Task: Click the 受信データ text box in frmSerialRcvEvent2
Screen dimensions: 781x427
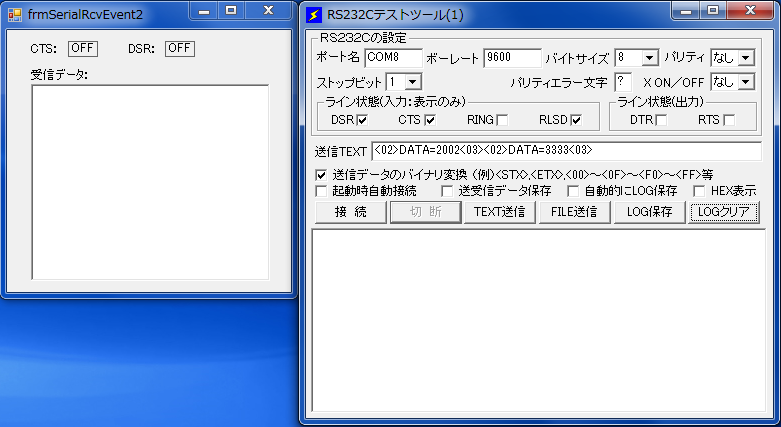Action: (x=150, y=182)
